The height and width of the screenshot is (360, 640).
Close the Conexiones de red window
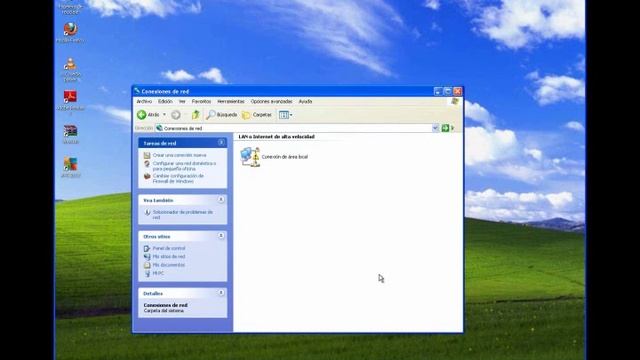pyautogui.click(x=458, y=91)
